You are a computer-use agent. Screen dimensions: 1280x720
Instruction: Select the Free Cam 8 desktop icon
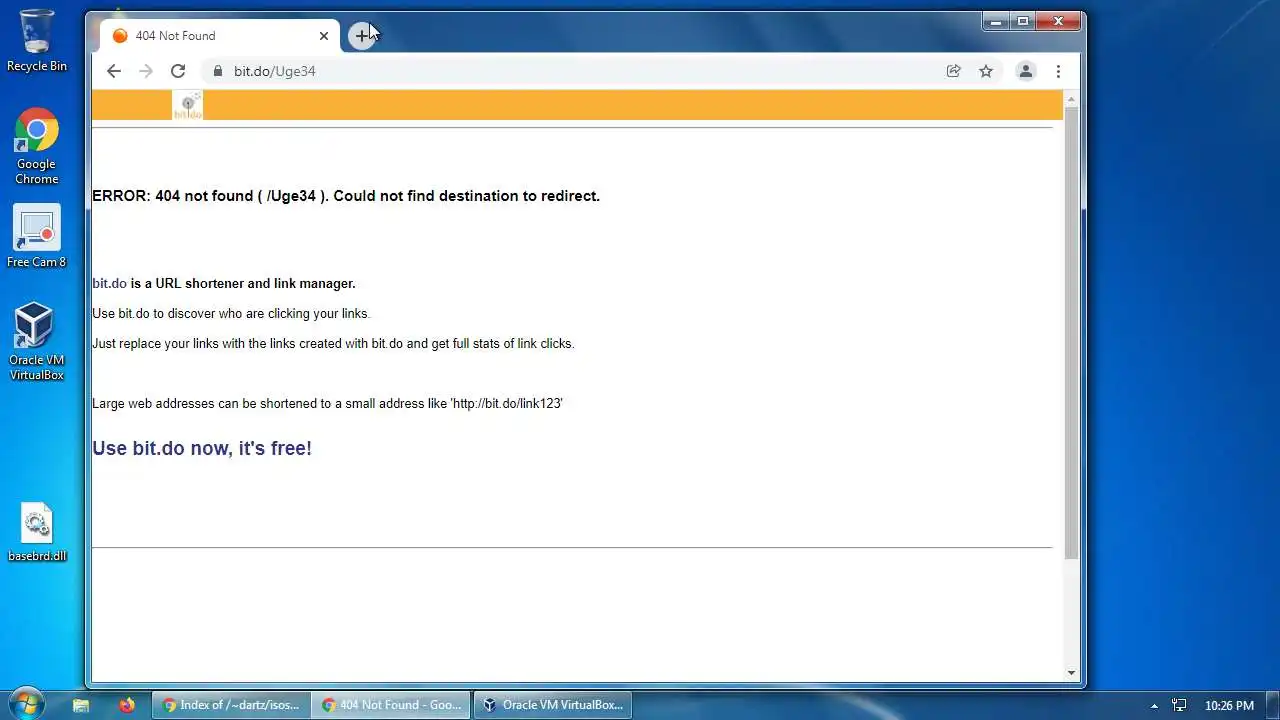37,238
